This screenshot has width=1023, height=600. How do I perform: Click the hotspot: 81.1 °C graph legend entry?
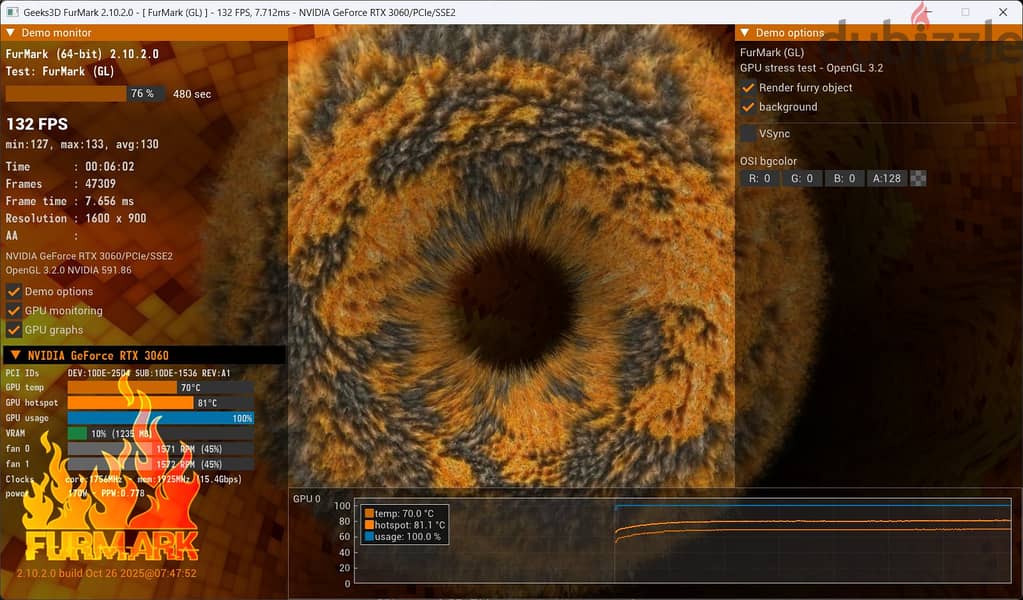405,525
